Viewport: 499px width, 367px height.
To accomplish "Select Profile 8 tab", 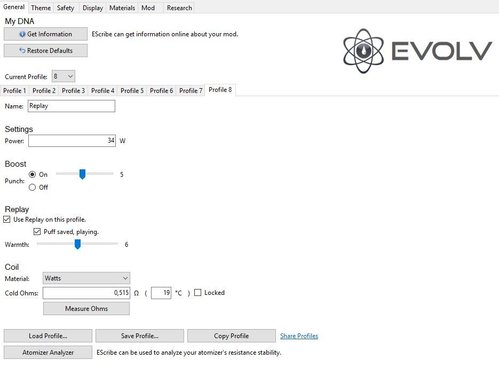I will point(220,90).
